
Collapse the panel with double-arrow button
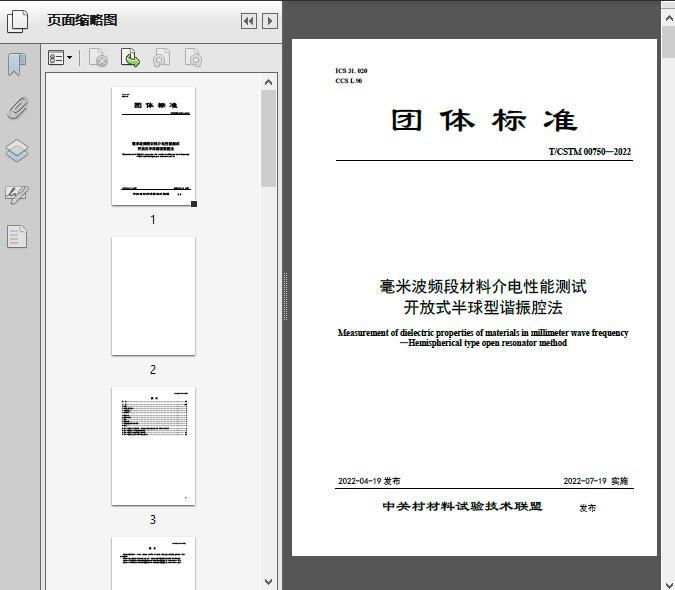tap(249, 21)
